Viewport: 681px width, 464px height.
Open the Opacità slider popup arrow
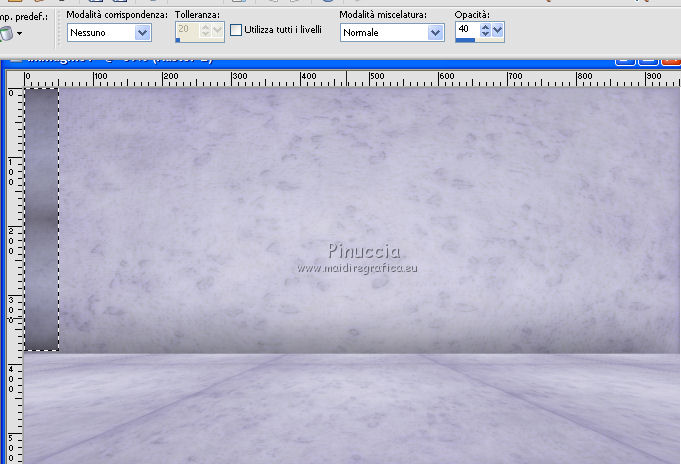498,31
